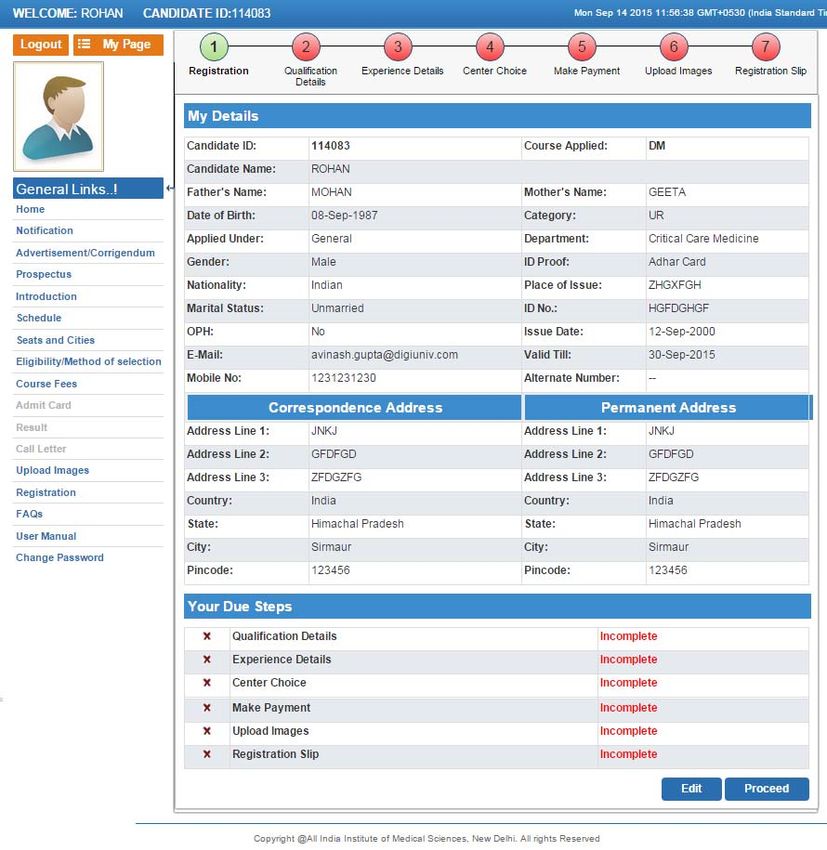Click the red X beside Upload Images row
827x850 pixels.
(x=206, y=731)
